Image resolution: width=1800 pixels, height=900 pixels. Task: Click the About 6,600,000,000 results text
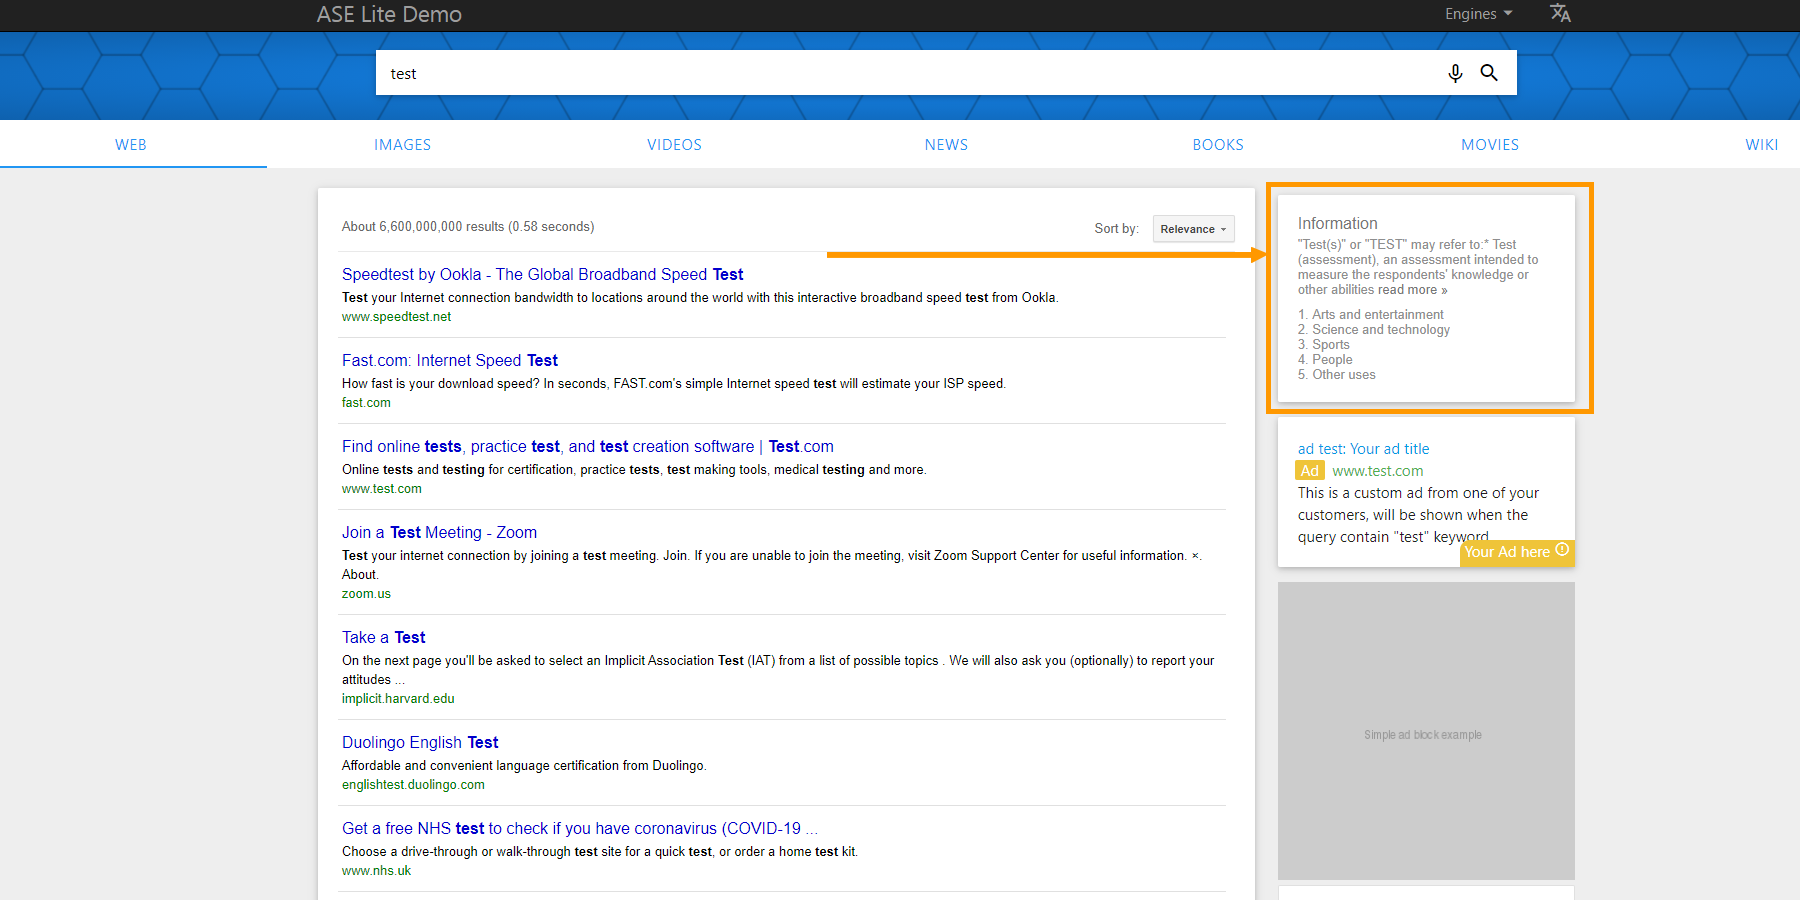(468, 227)
